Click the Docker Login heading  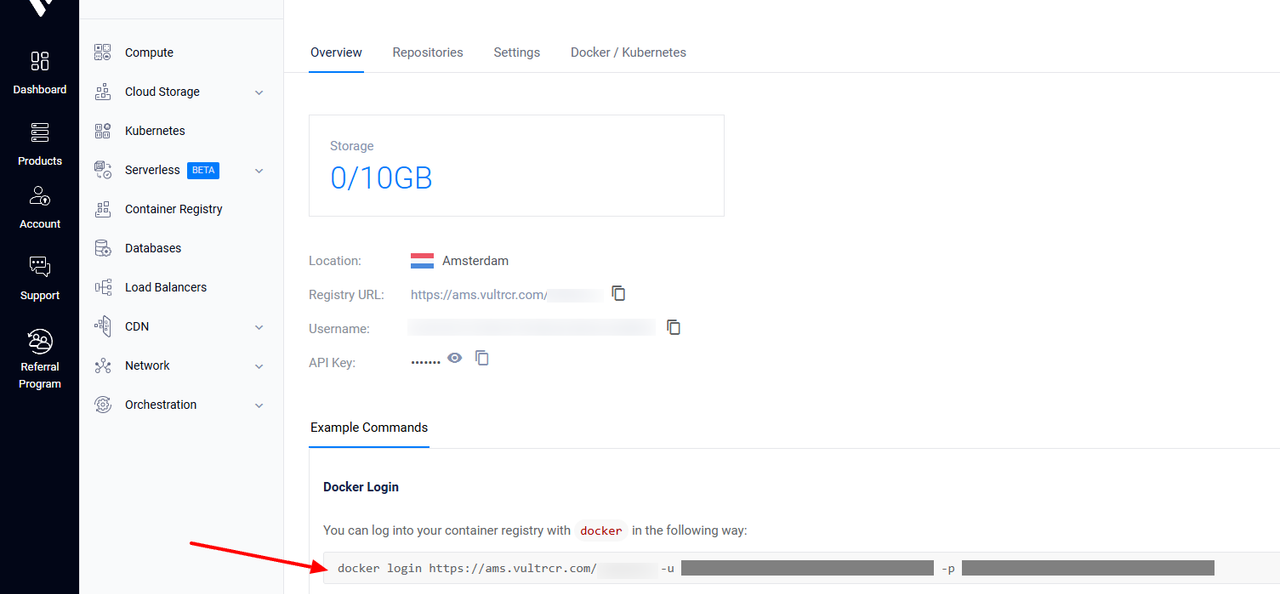pos(361,487)
